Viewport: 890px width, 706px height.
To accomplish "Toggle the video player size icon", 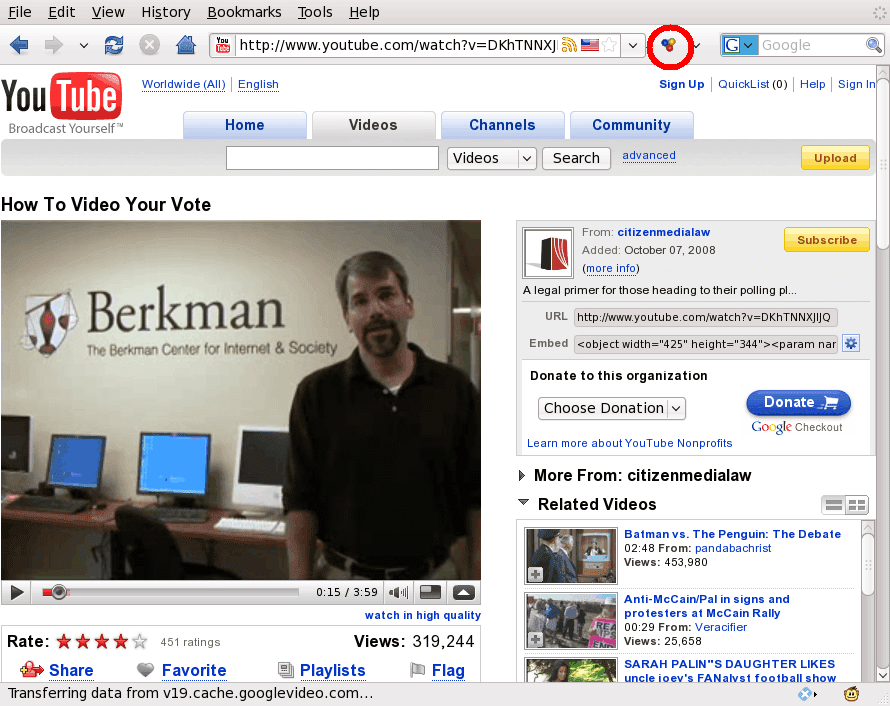I will (430, 592).
